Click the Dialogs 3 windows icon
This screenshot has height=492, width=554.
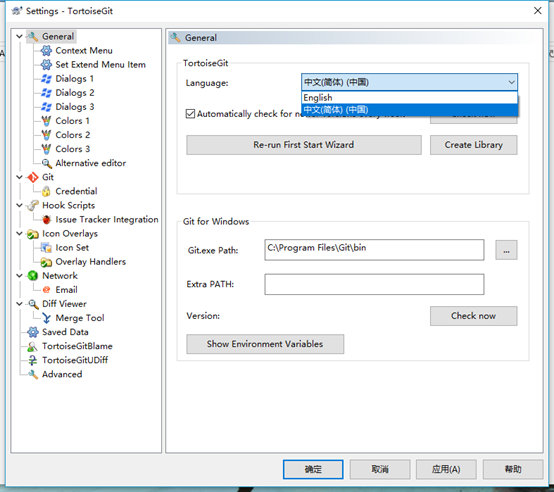[x=46, y=107]
